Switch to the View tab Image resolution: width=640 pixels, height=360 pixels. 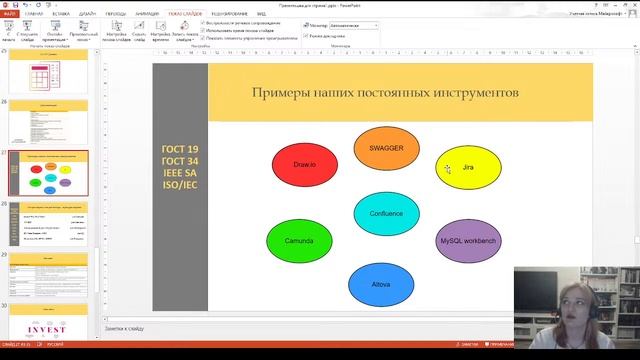tap(261, 13)
